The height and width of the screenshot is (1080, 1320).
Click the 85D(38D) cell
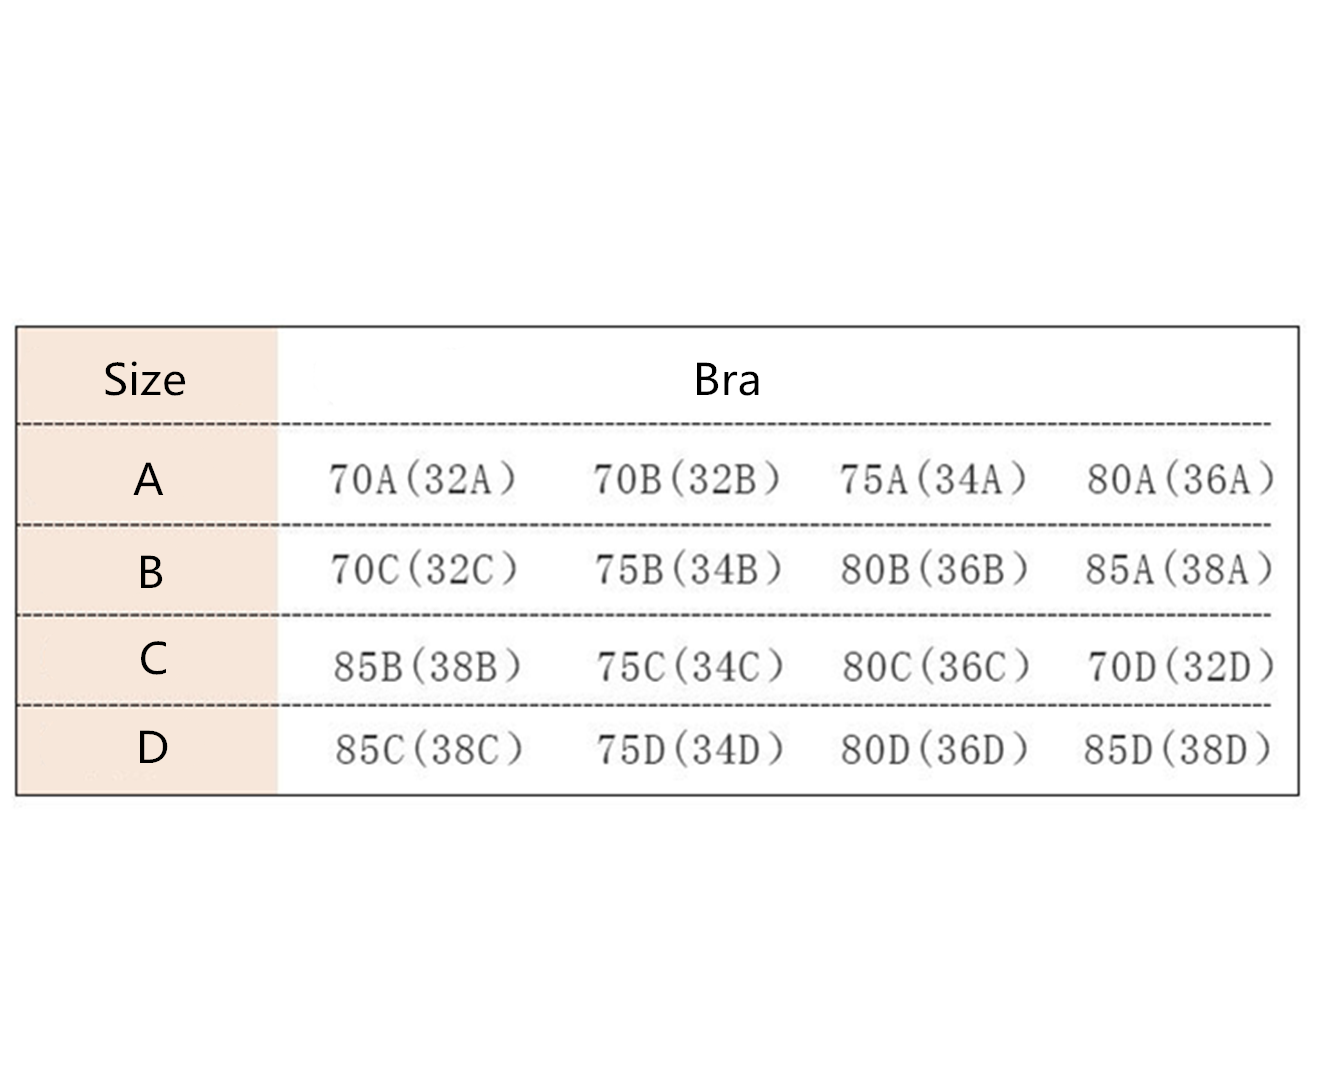[1178, 749]
